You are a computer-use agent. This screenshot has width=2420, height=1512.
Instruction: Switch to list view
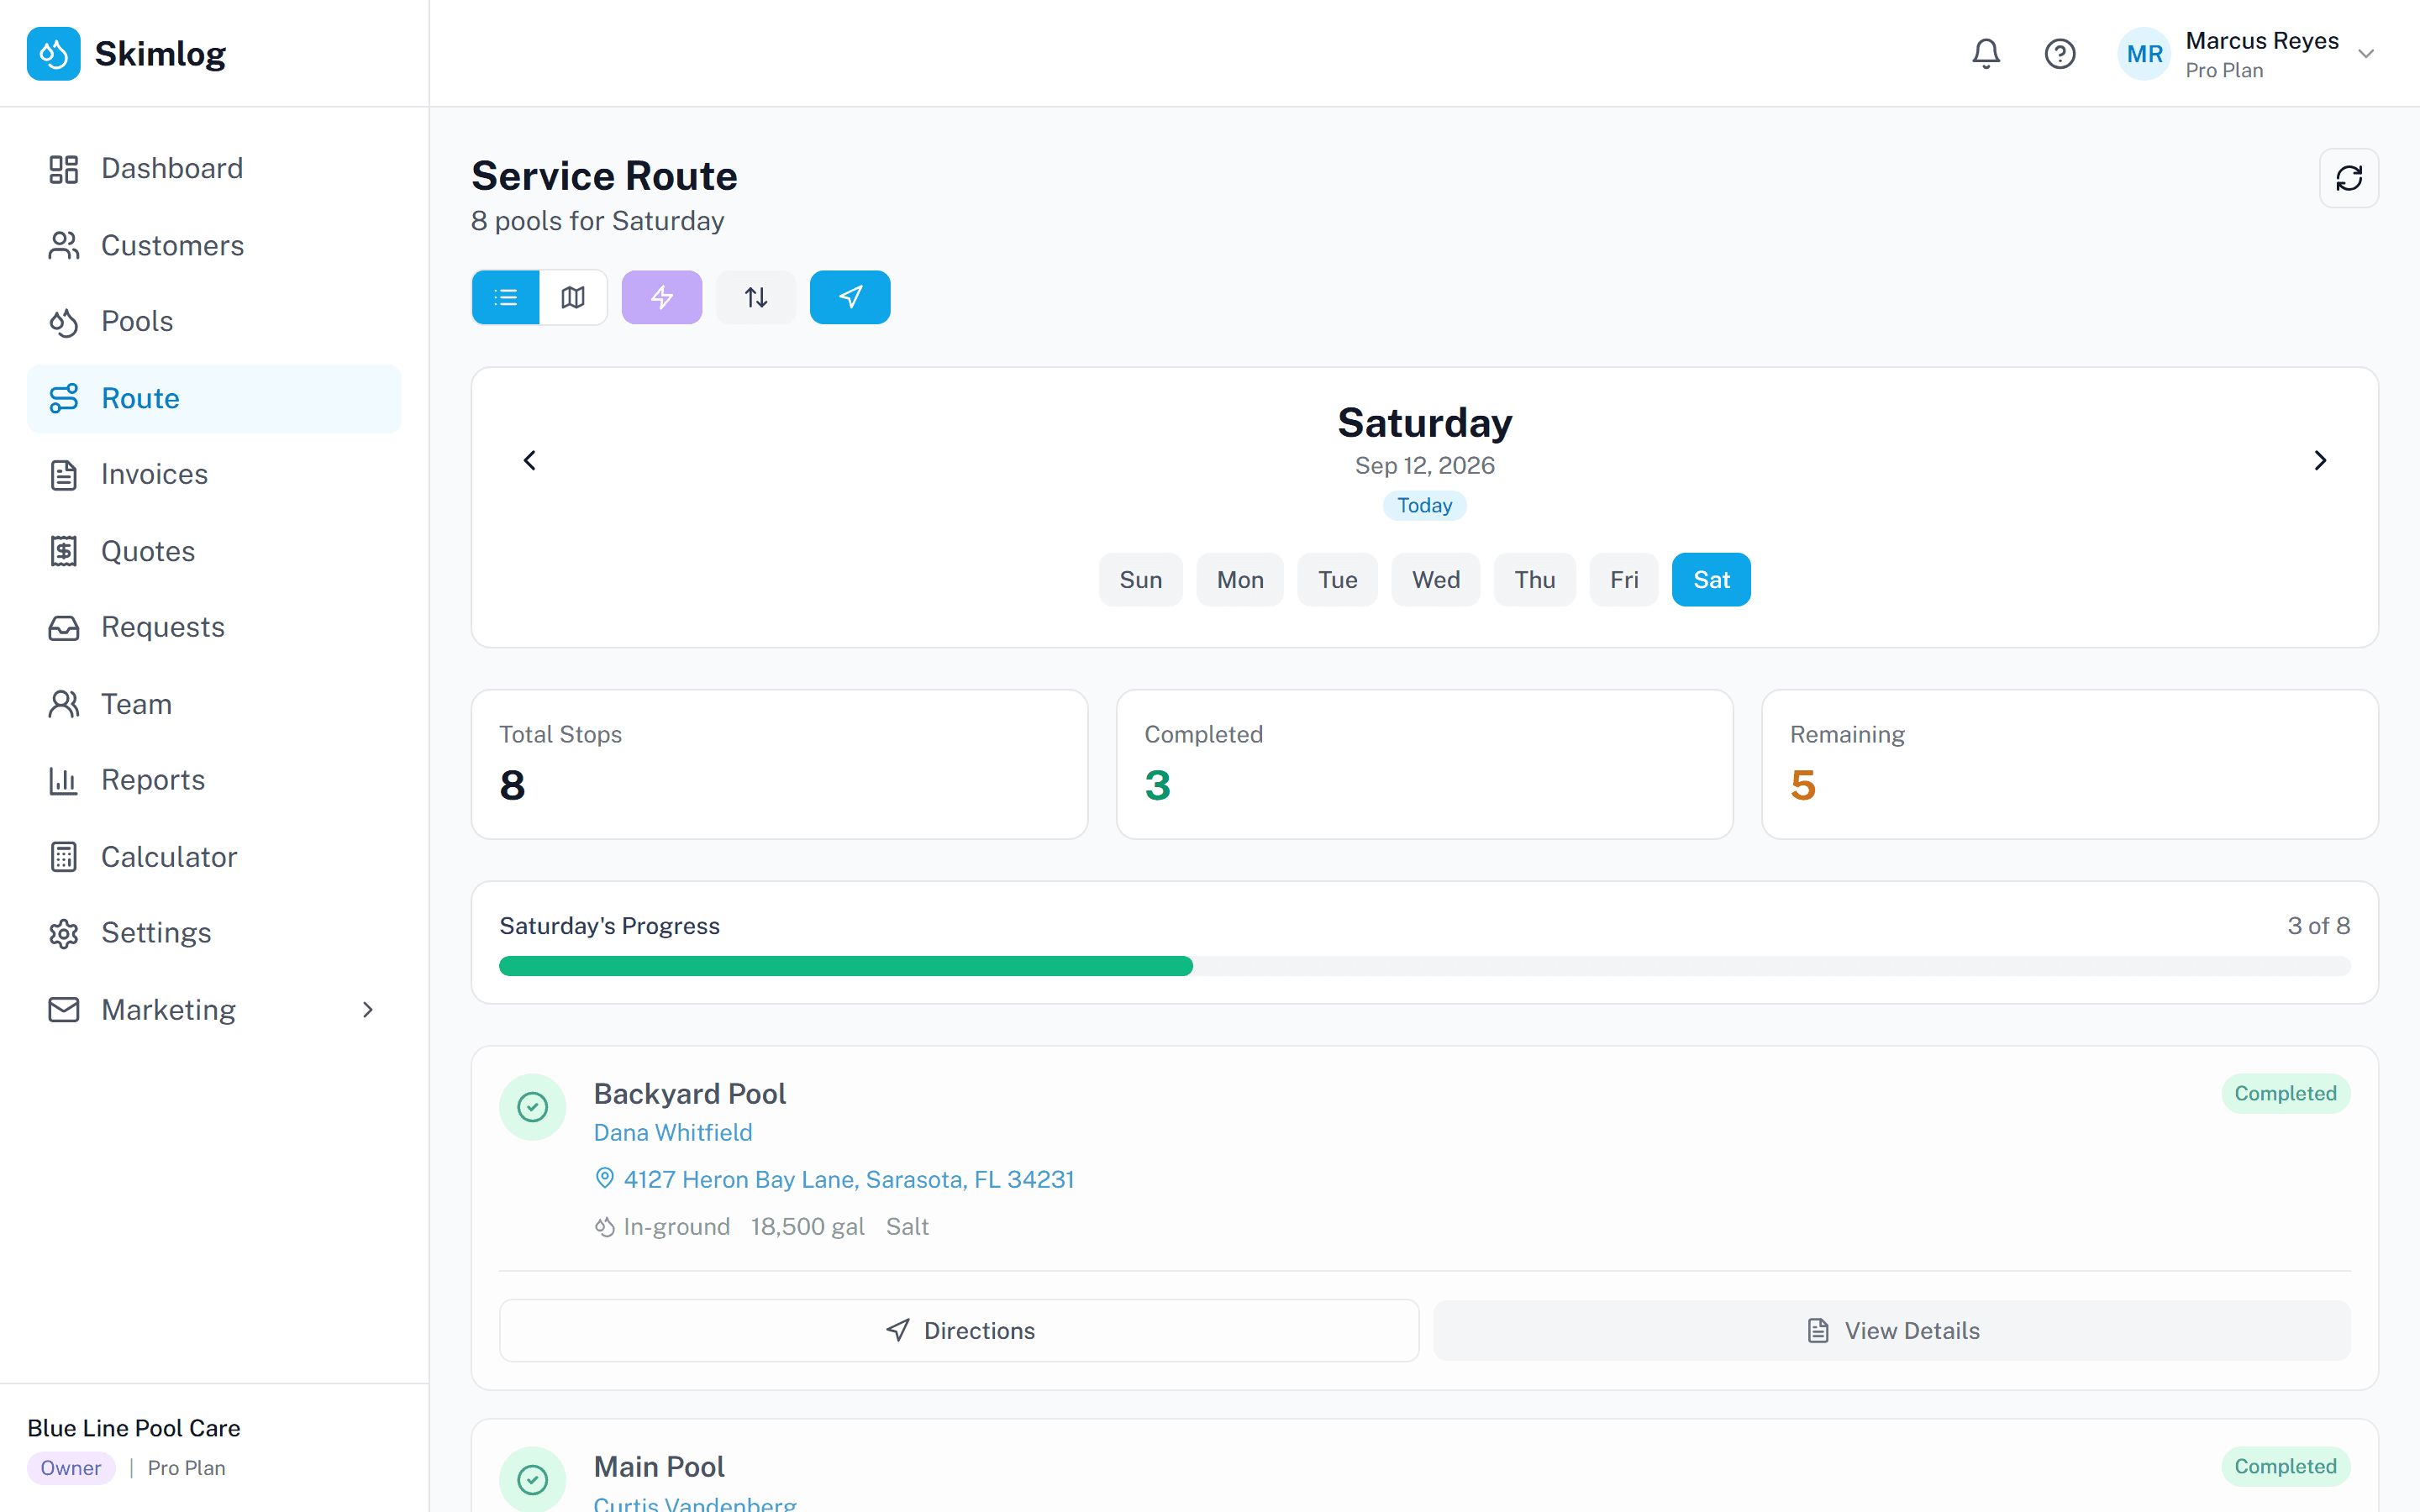(506, 297)
